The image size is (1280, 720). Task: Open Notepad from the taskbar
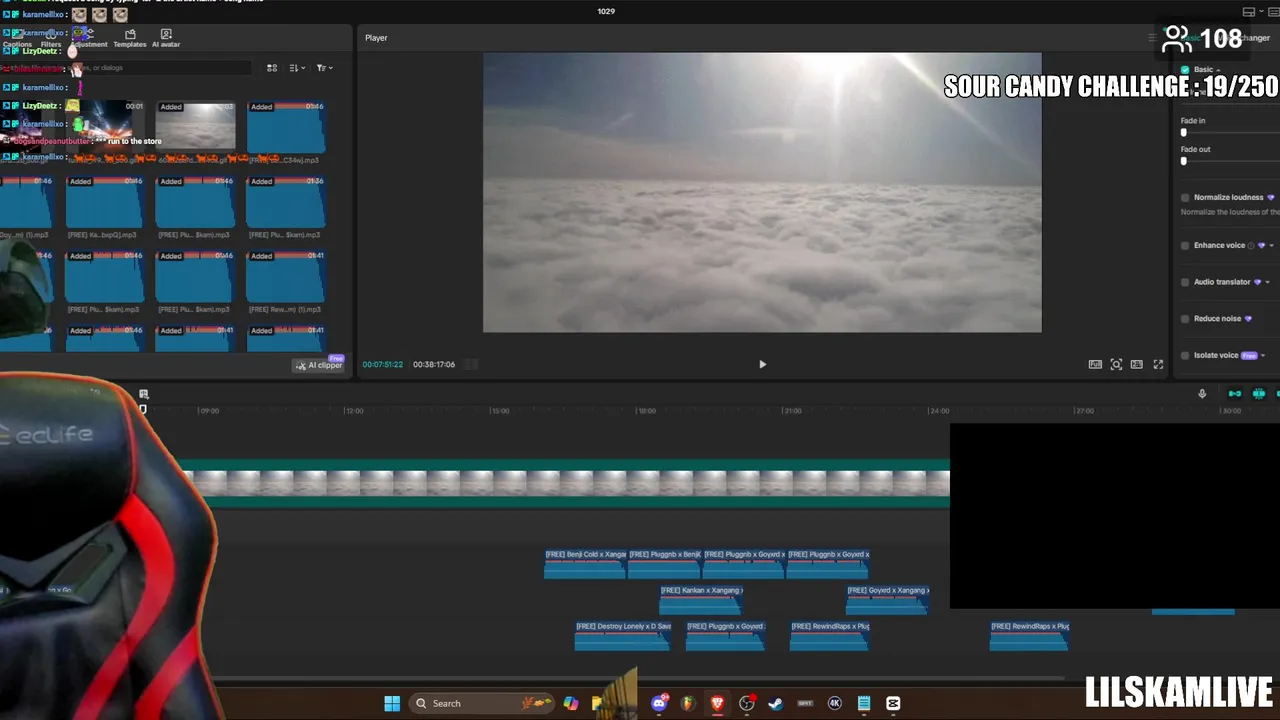tap(864, 703)
